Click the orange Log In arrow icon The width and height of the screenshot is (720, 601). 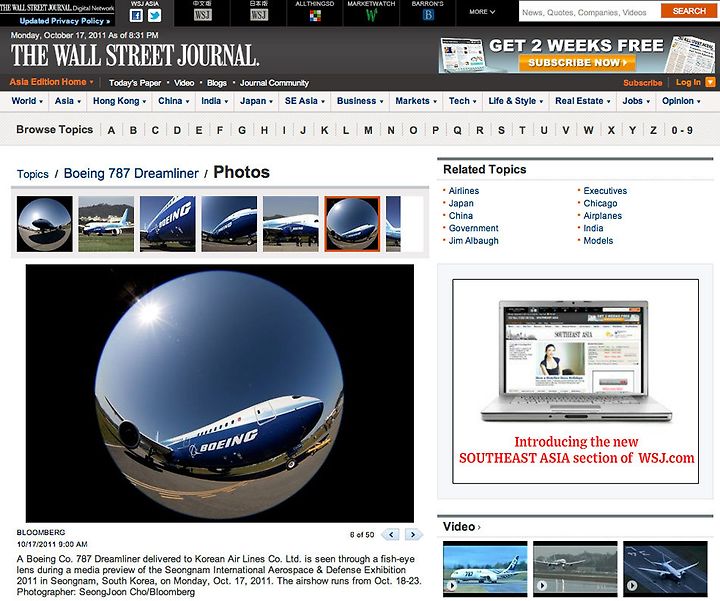710,82
